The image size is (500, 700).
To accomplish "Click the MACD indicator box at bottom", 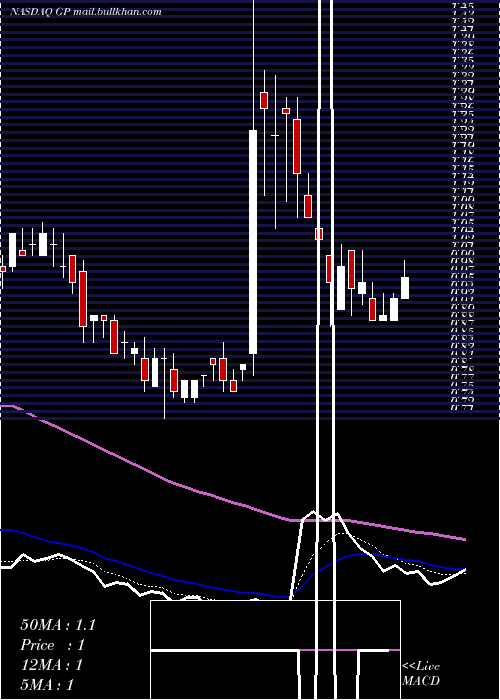I will [x=275, y=650].
